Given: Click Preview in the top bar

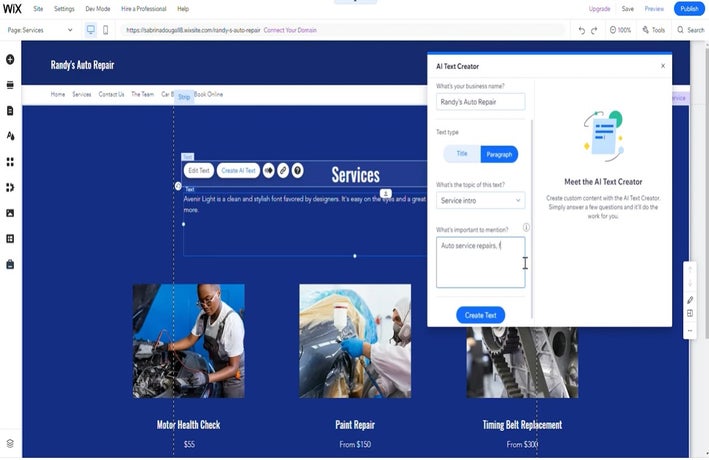Looking at the screenshot, I should [654, 9].
